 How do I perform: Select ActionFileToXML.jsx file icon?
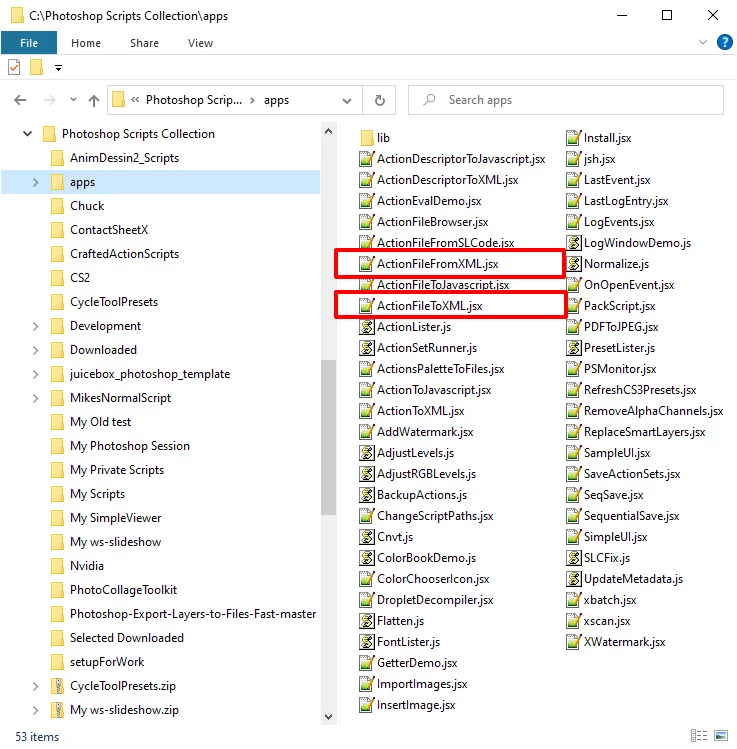366,306
